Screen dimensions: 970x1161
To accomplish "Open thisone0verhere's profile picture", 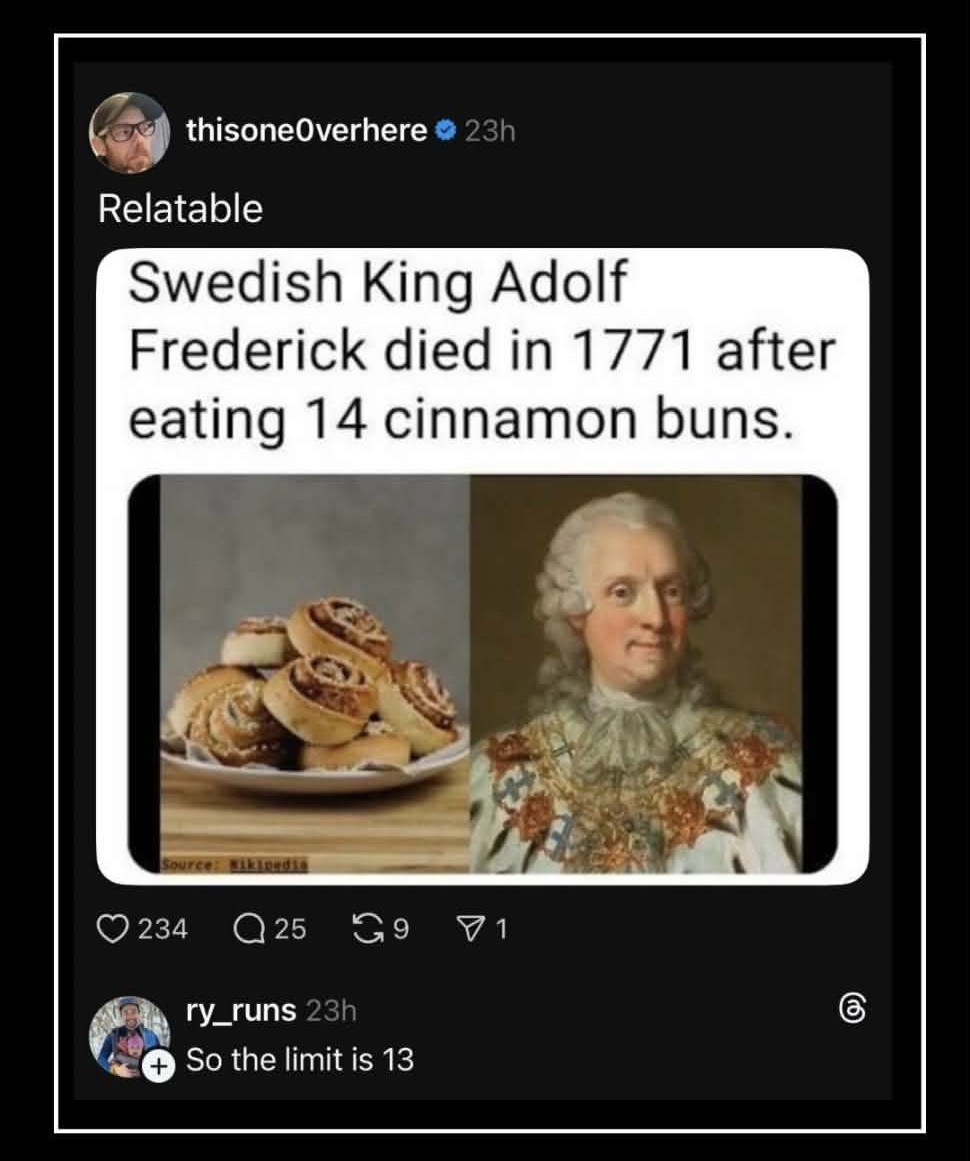I will (x=130, y=132).
